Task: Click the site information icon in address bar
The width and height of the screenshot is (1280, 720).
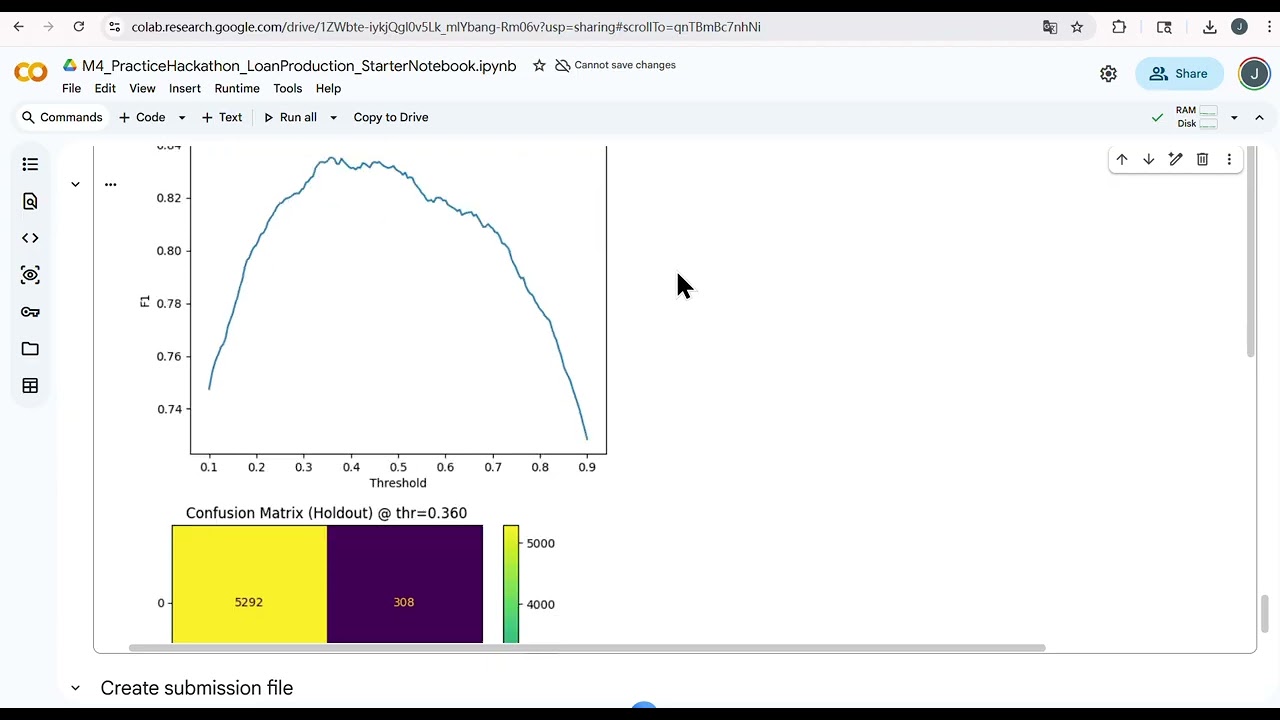Action: [114, 27]
